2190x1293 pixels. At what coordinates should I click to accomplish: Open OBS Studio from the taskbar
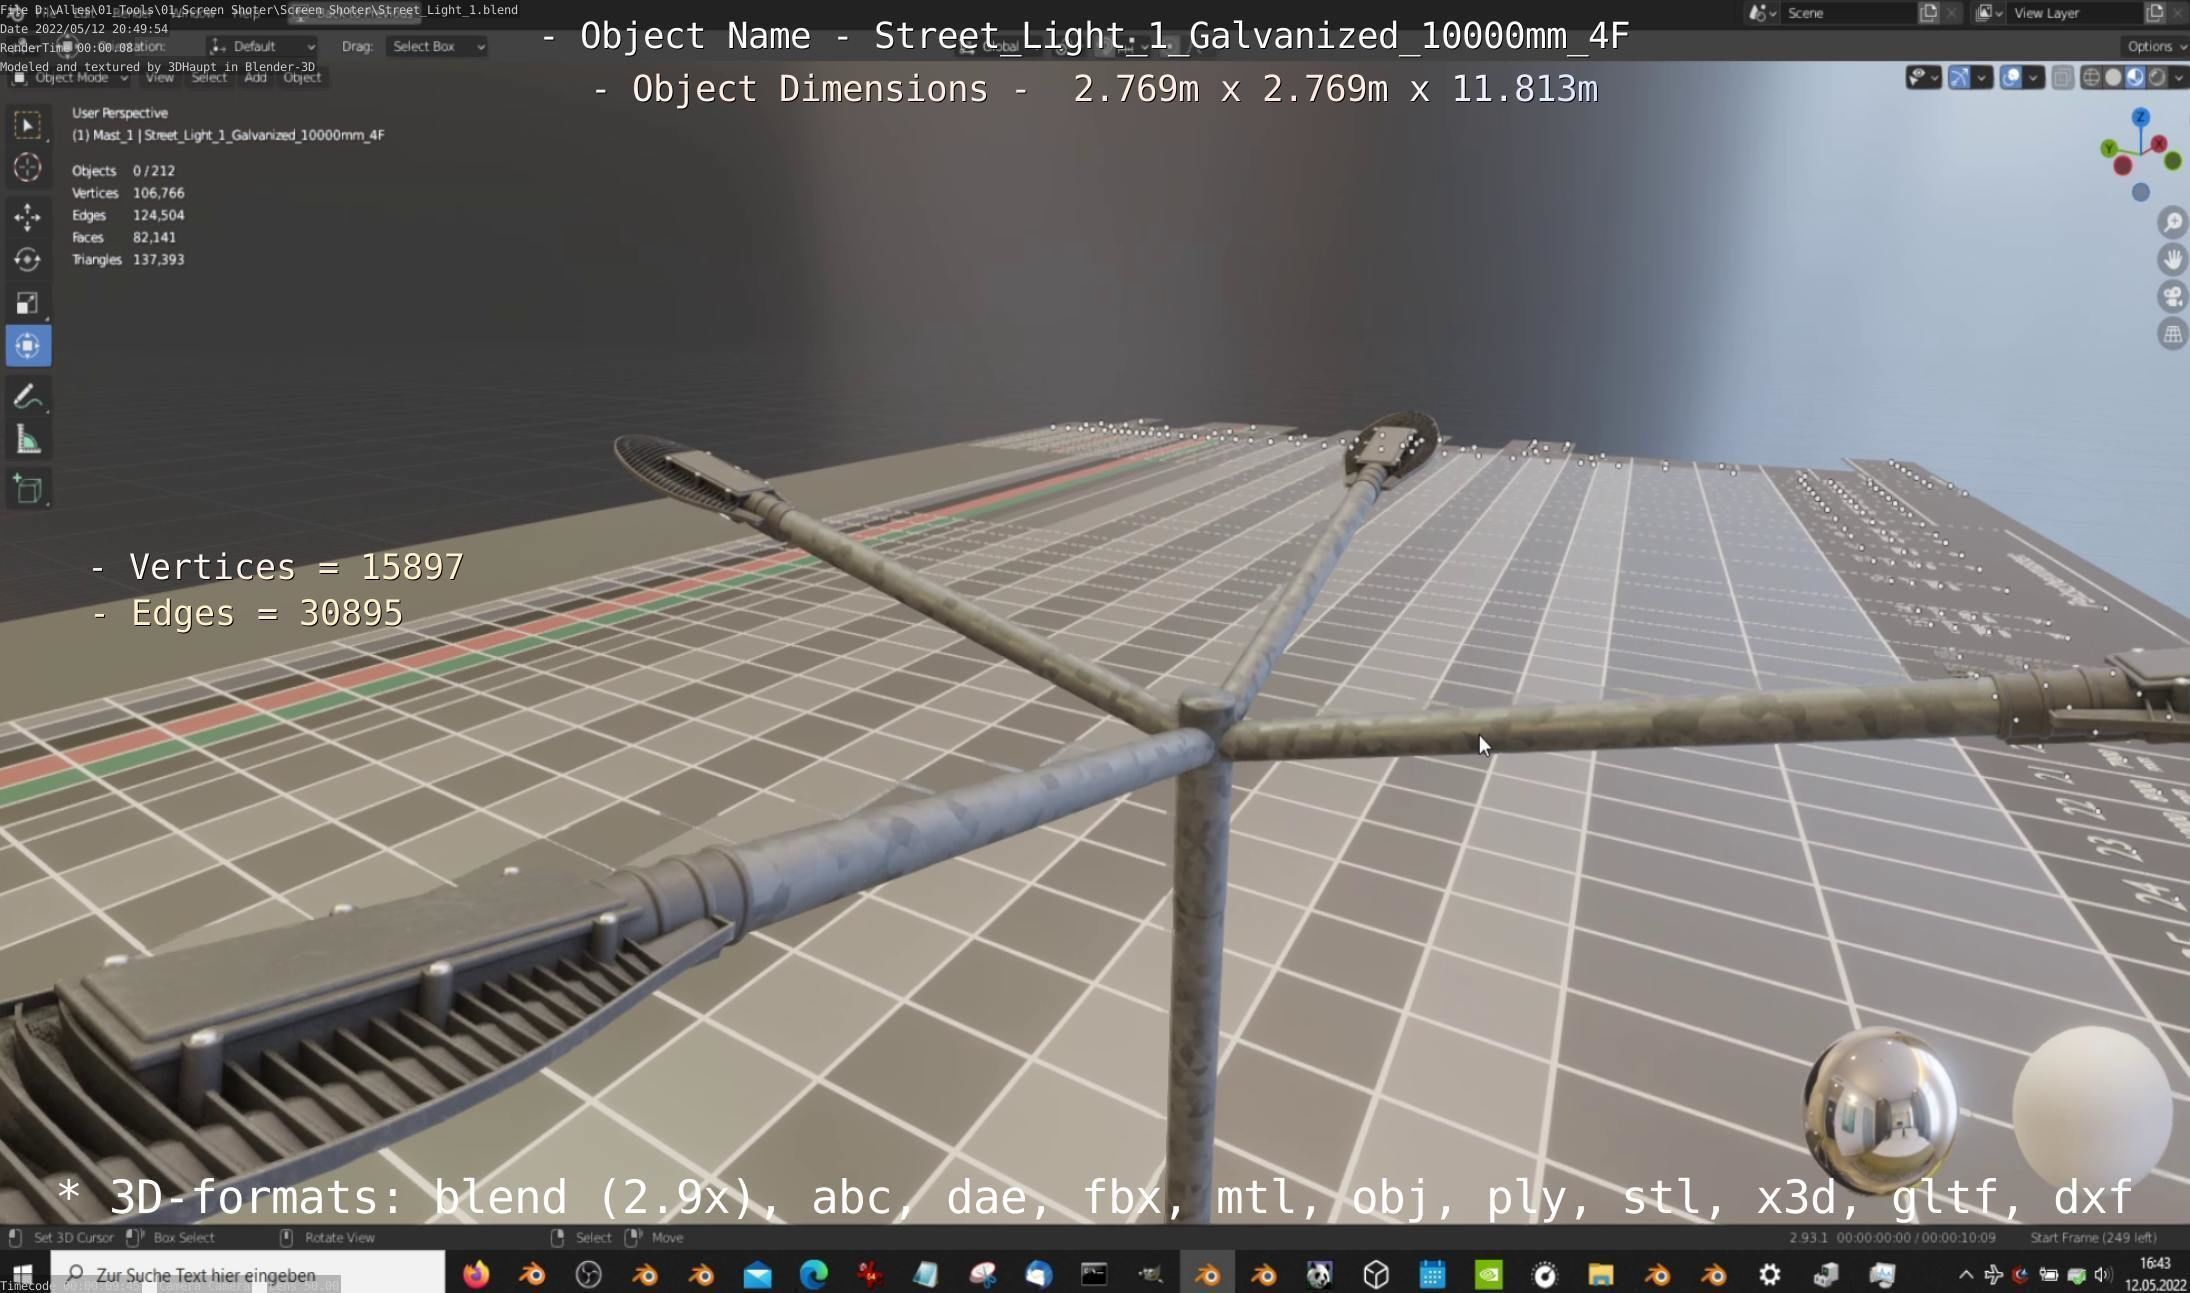click(x=588, y=1274)
